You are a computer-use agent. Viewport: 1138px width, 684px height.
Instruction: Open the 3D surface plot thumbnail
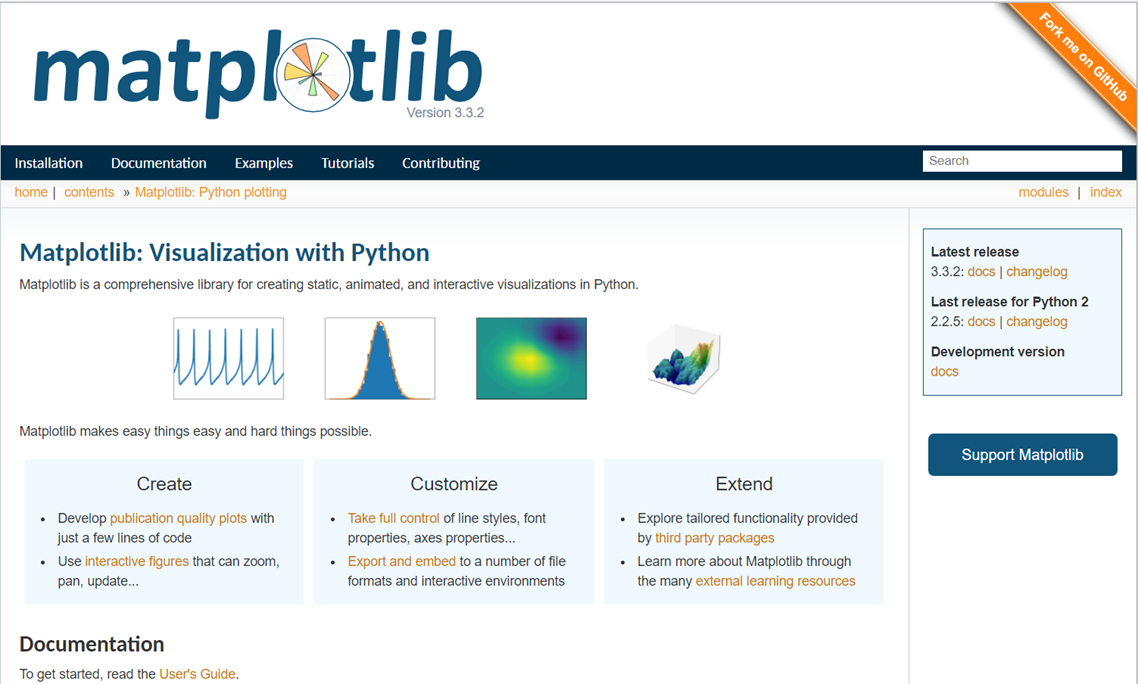pos(683,359)
